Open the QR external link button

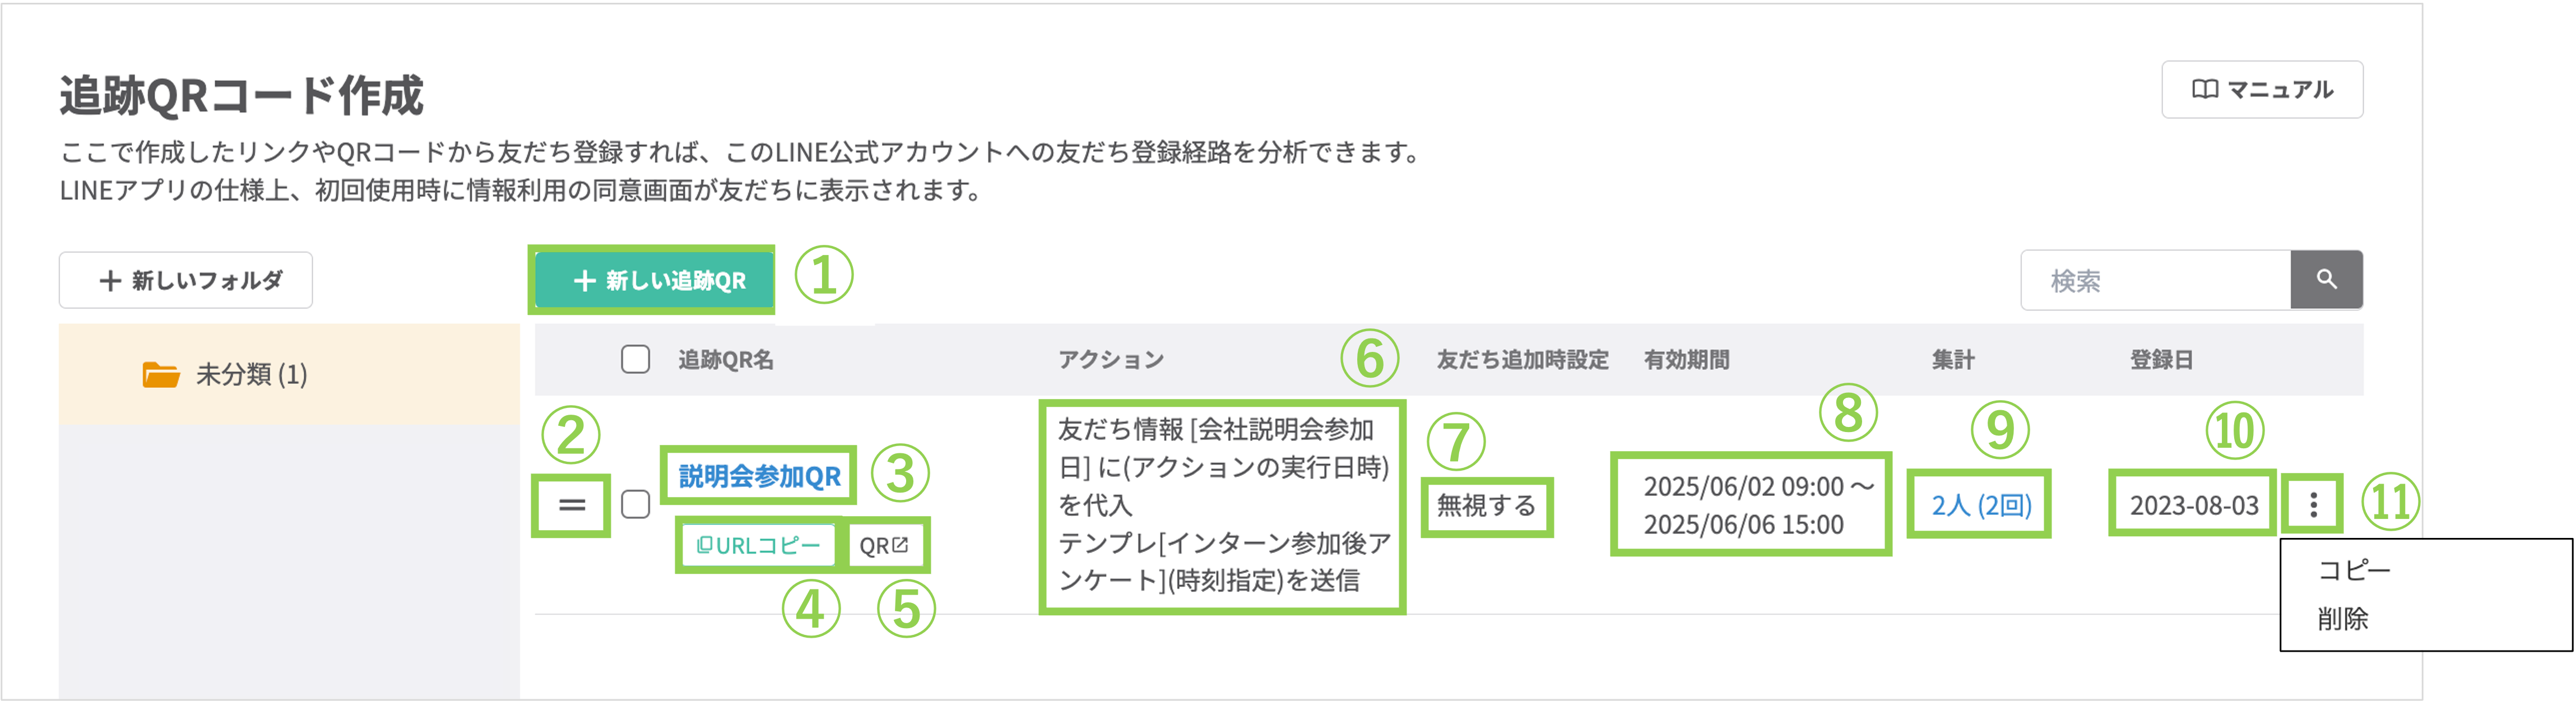click(x=884, y=545)
